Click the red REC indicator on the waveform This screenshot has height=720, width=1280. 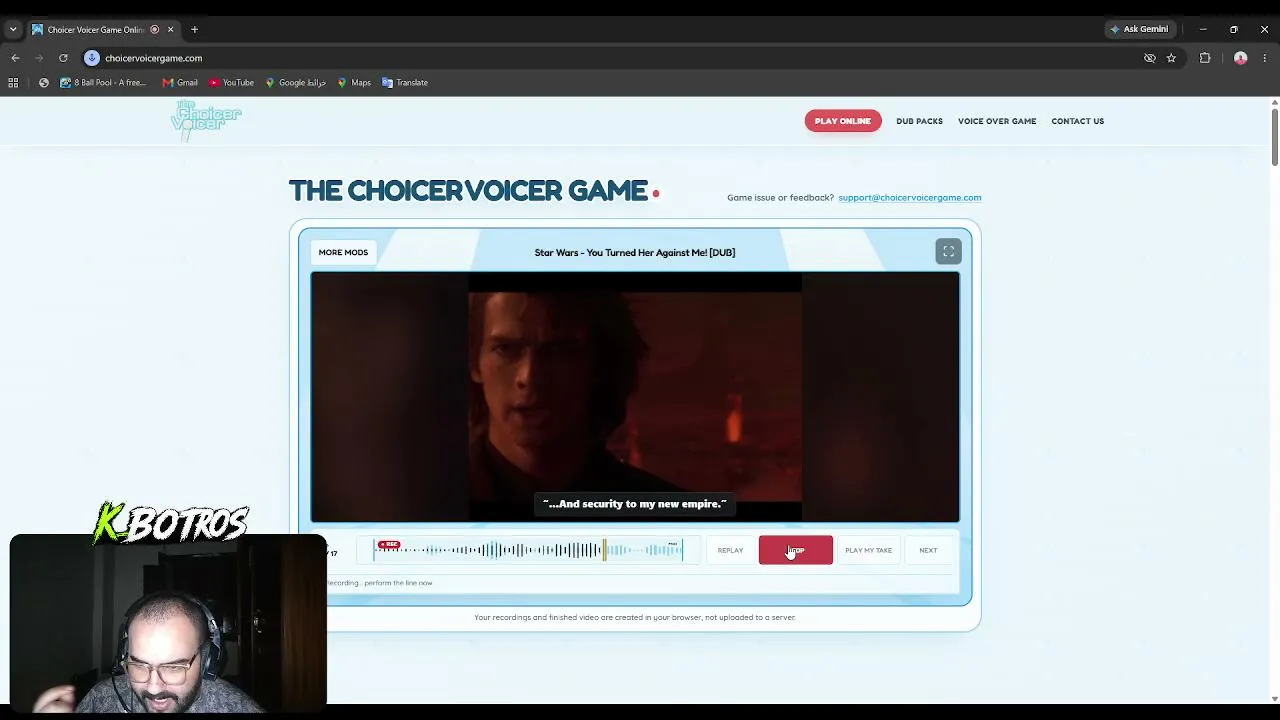389,545
